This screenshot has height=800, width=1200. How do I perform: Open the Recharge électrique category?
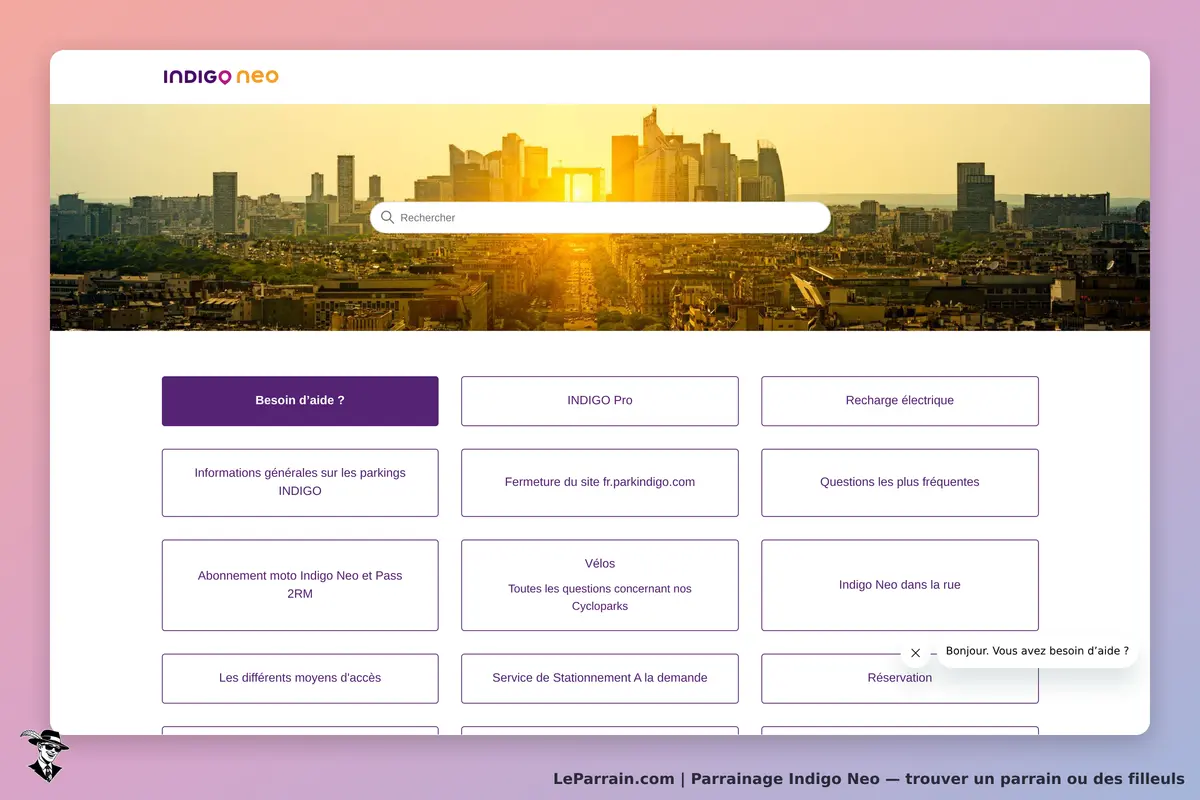pos(900,401)
